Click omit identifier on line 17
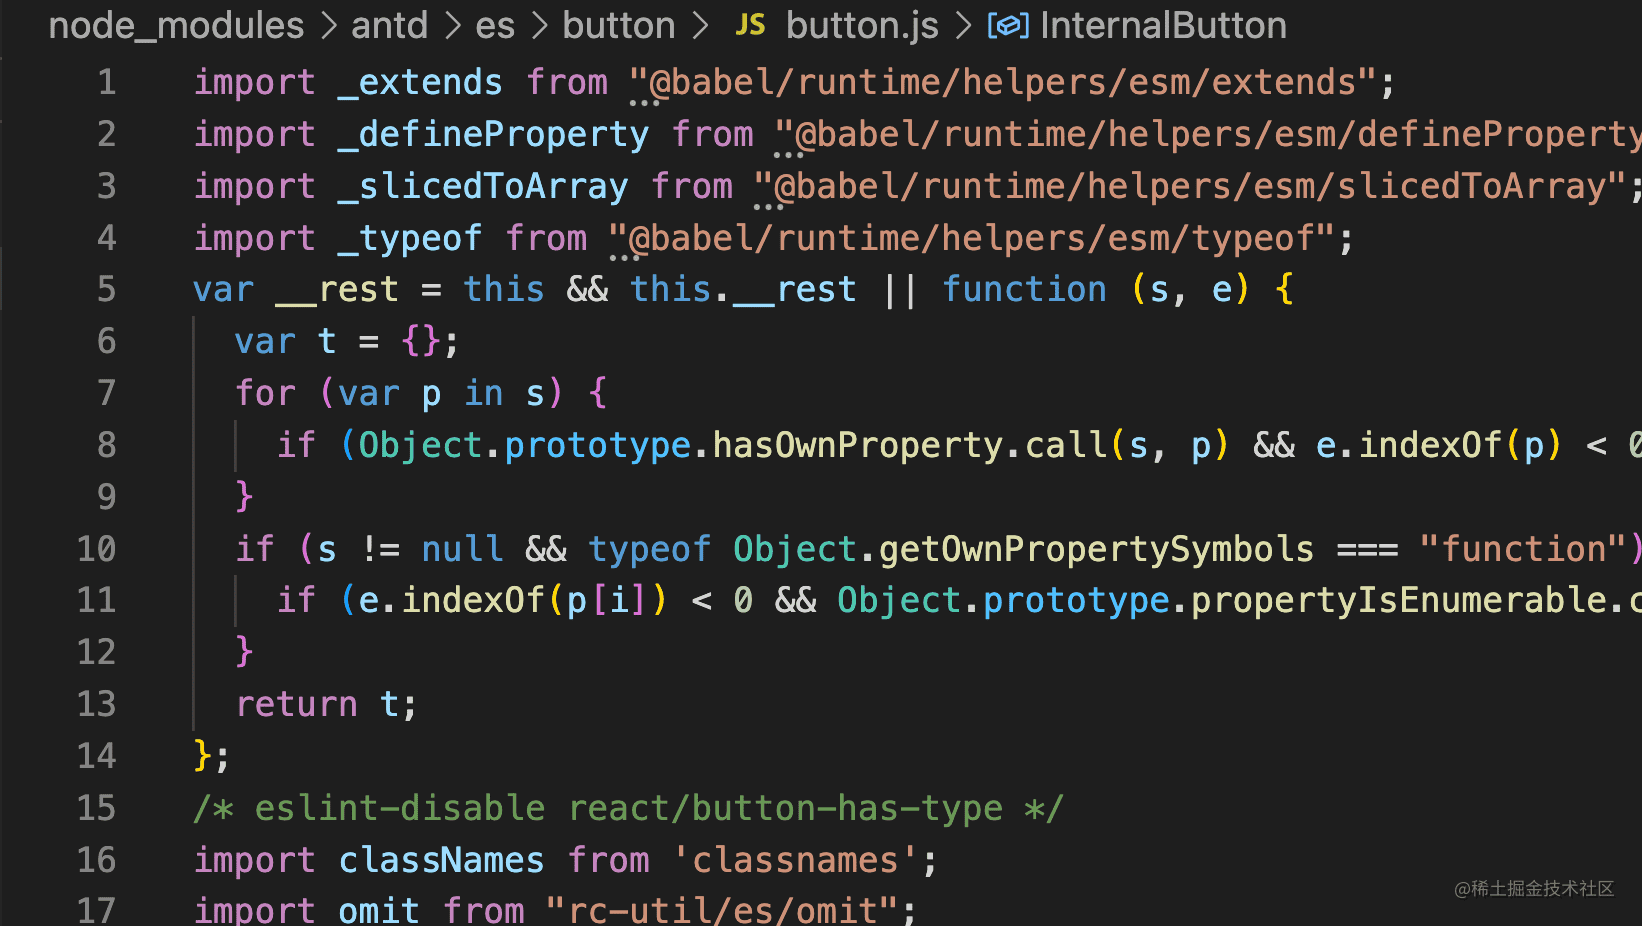Screen dimensions: 1642x926 pyautogui.click(x=378, y=910)
